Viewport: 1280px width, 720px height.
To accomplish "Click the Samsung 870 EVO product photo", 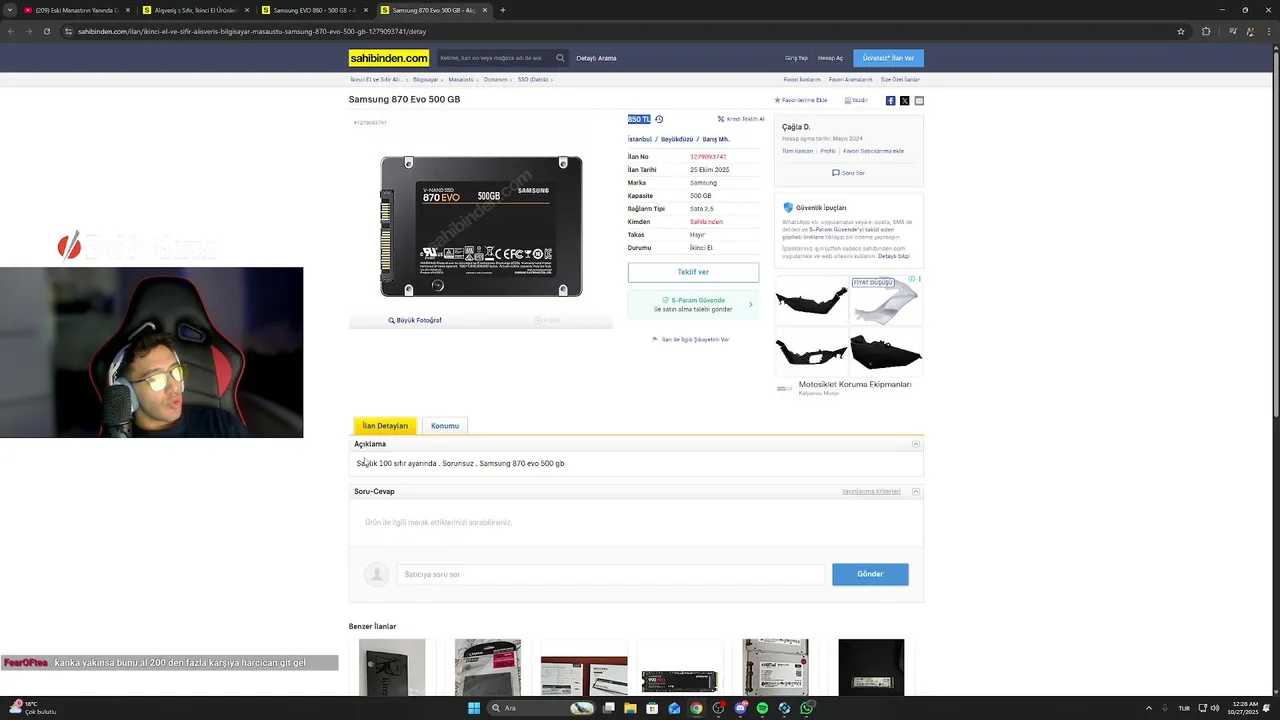I will click(x=481, y=226).
